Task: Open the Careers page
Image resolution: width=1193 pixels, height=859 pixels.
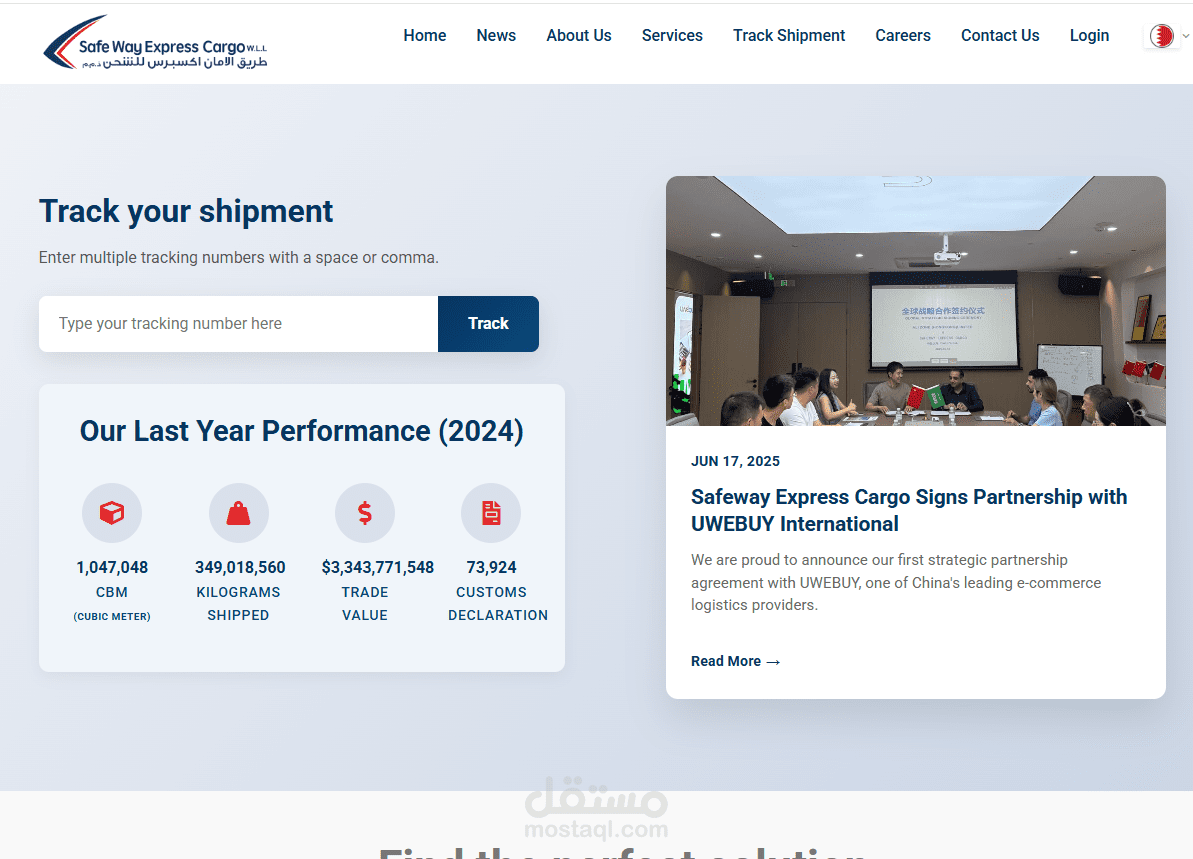Action: tap(903, 36)
